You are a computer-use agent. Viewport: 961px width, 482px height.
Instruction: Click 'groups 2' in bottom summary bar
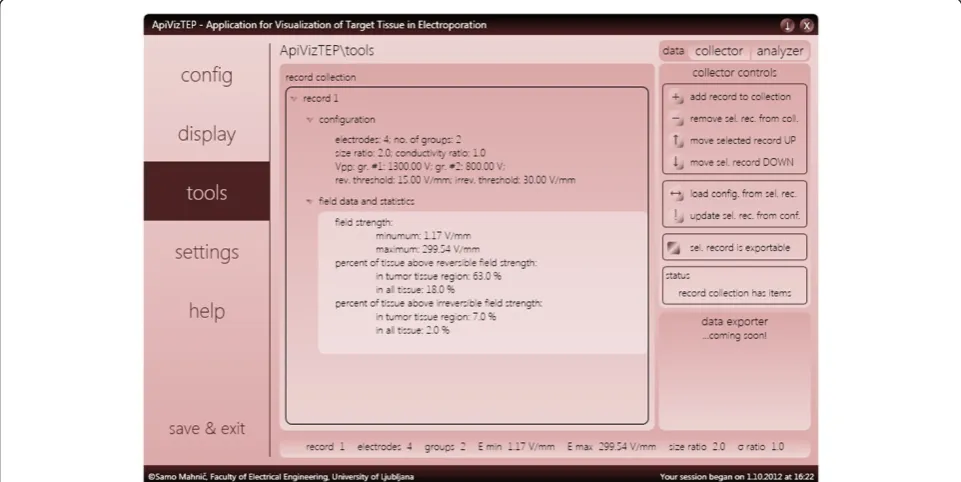[x=445, y=447]
